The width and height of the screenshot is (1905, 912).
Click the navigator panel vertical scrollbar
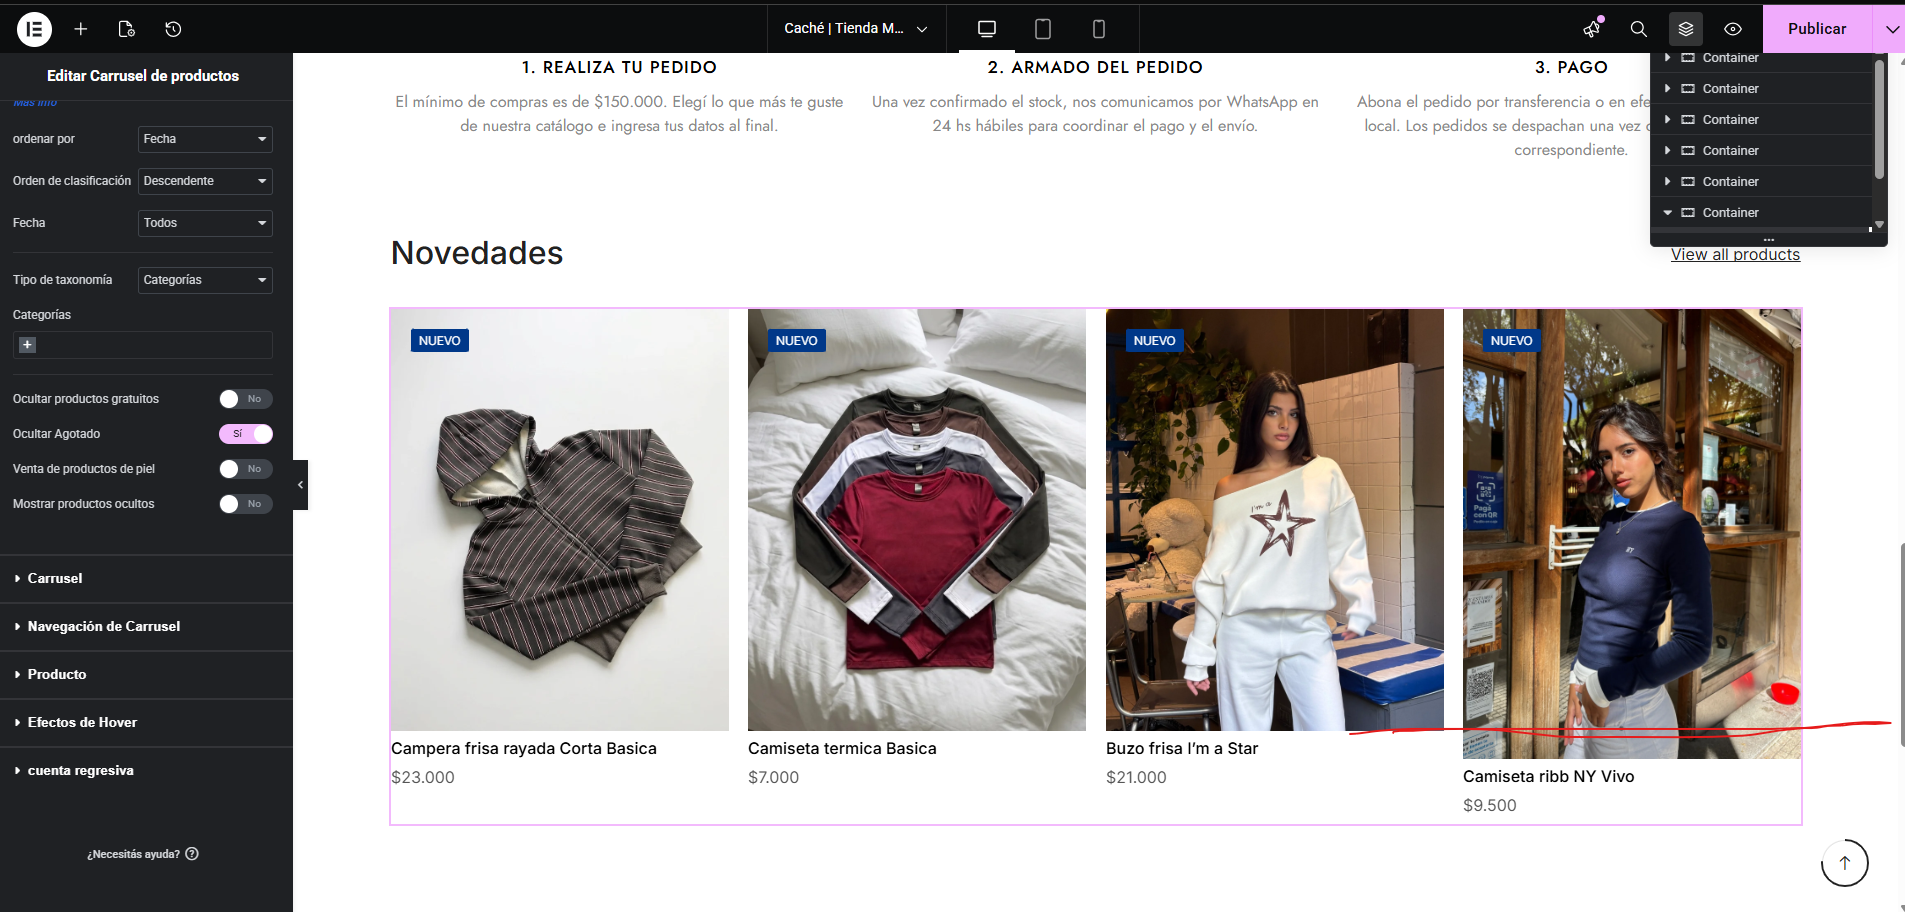pos(1879,120)
